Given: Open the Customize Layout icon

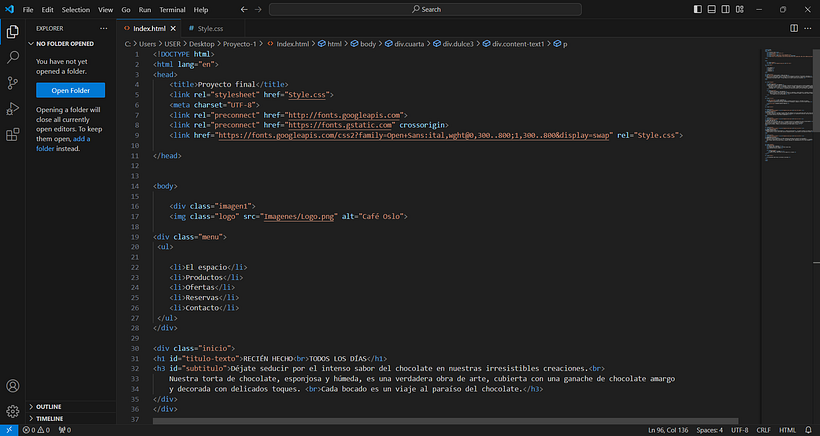Looking at the screenshot, I should click(x=740, y=9).
